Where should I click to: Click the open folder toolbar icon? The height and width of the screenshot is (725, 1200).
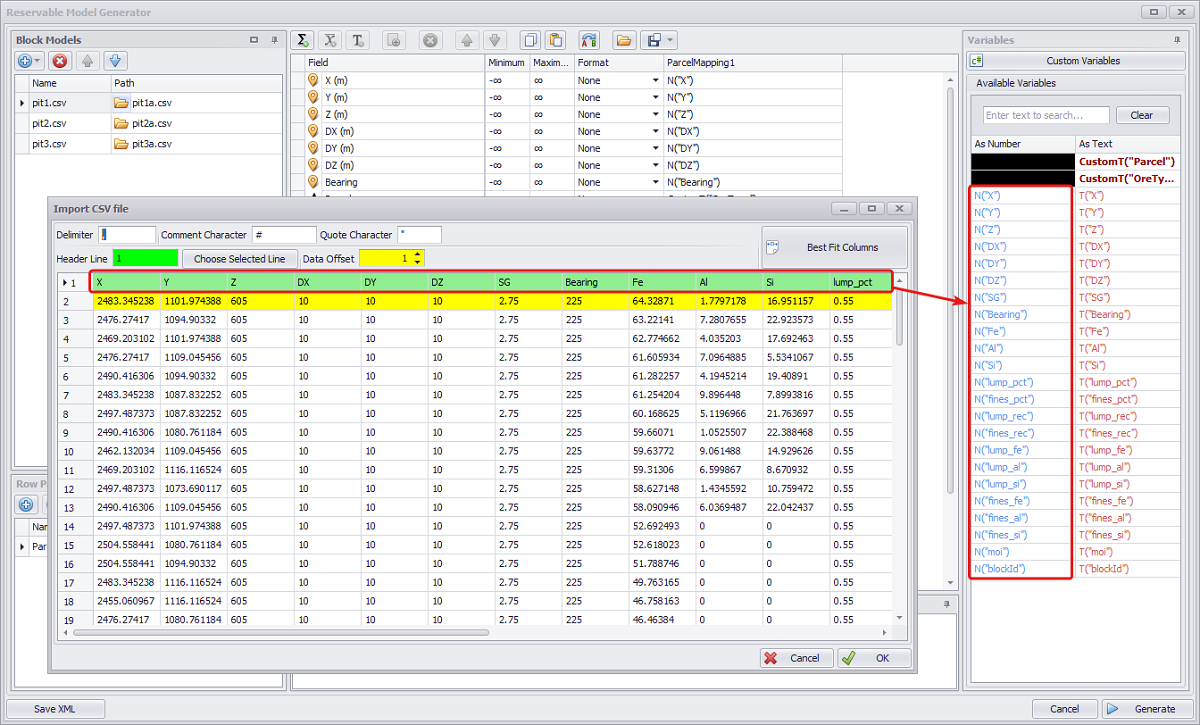click(x=624, y=41)
